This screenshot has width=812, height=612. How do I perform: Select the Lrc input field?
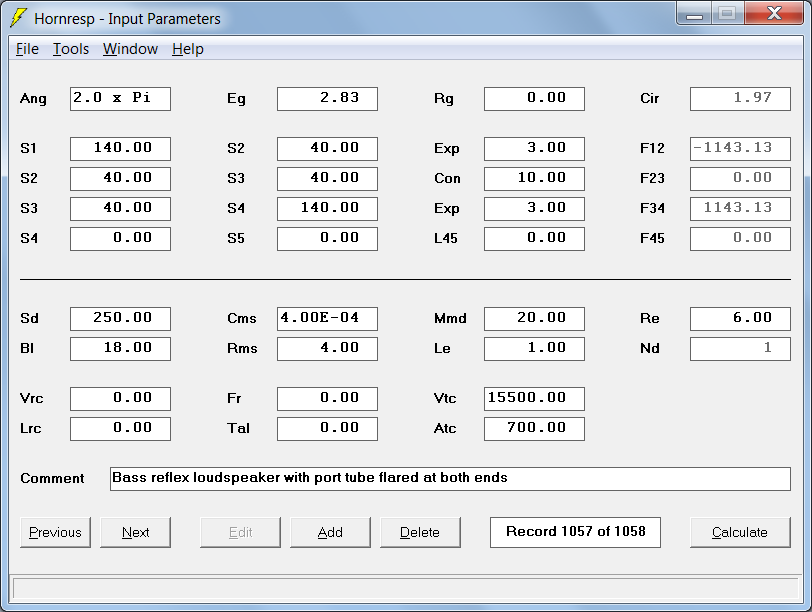tap(120, 429)
